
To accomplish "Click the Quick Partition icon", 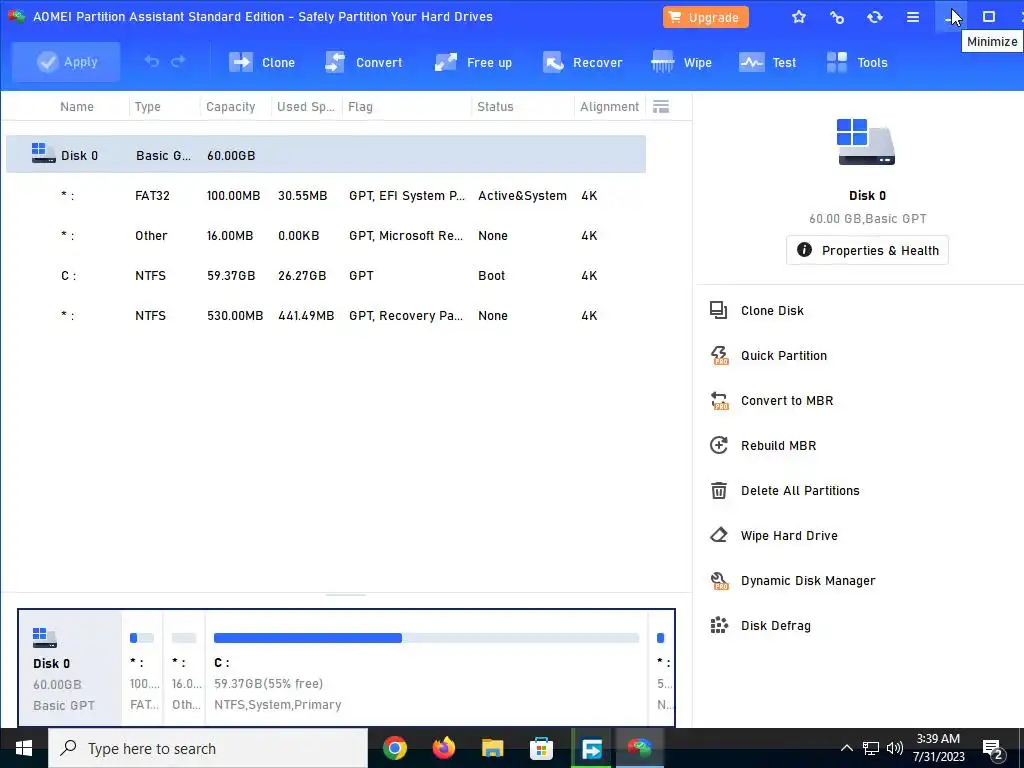I will click(718, 355).
